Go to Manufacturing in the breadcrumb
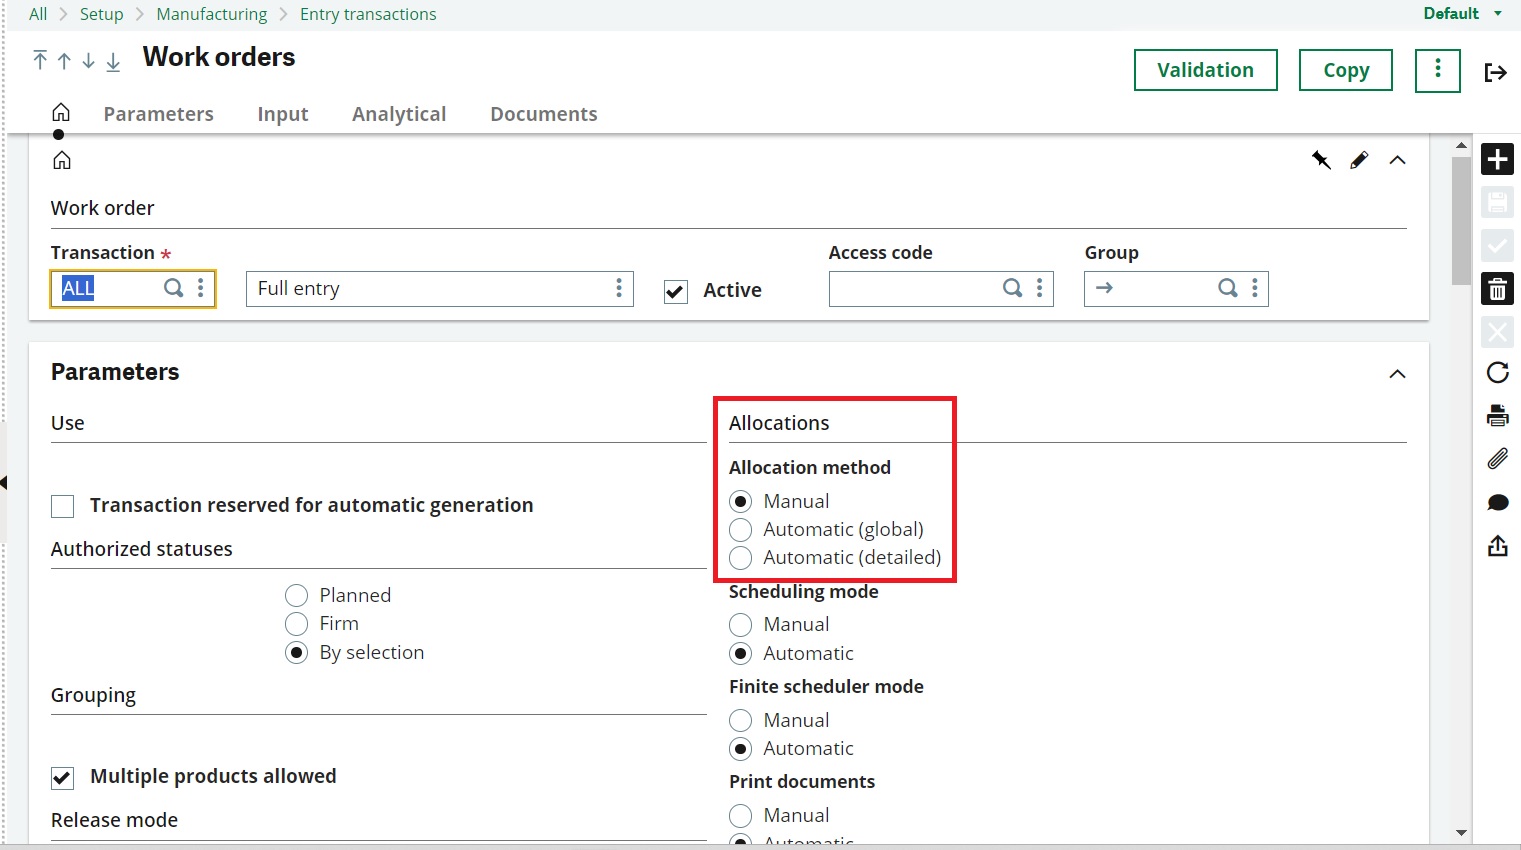1521x850 pixels. pos(212,13)
